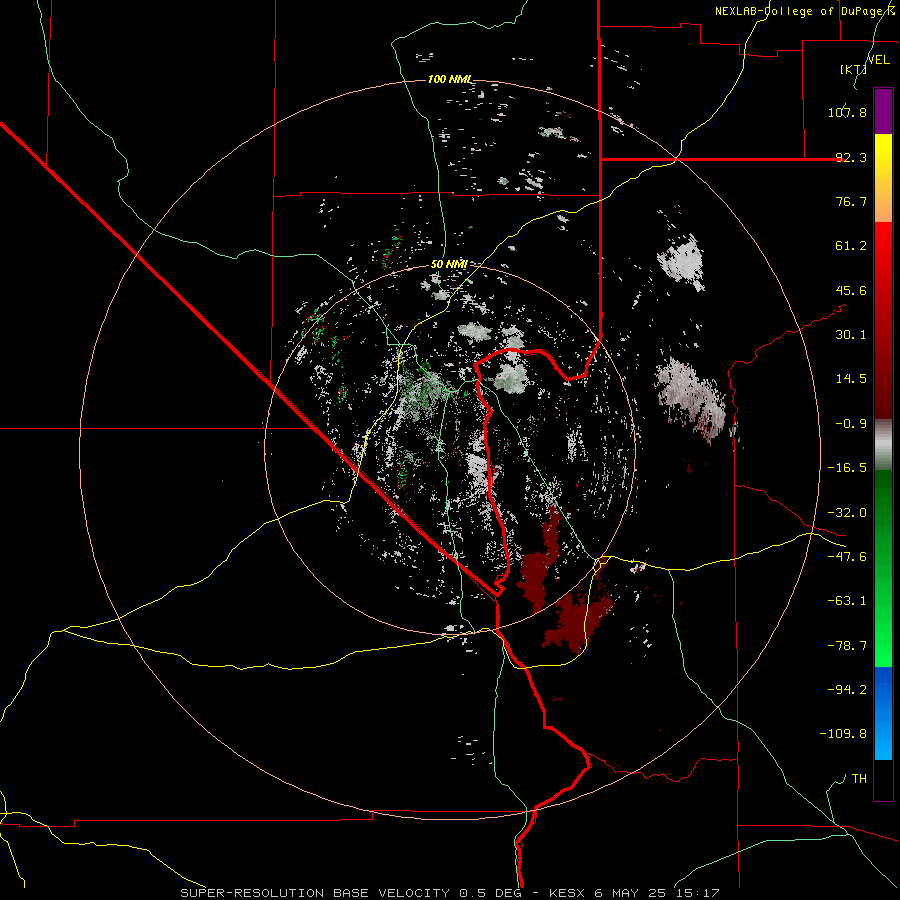The width and height of the screenshot is (900, 900).
Task: Click the "50 NMI" range ring label
Action: [x=449, y=265]
